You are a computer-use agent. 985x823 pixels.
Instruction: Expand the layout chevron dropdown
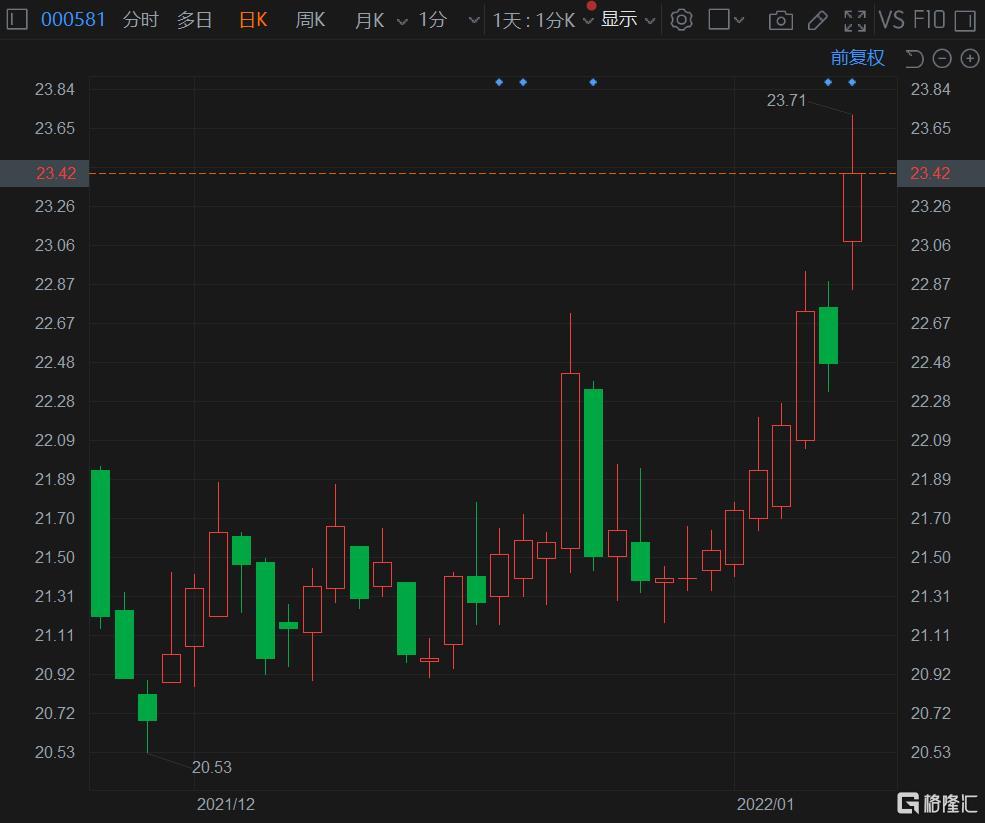(x=739, y=20)
